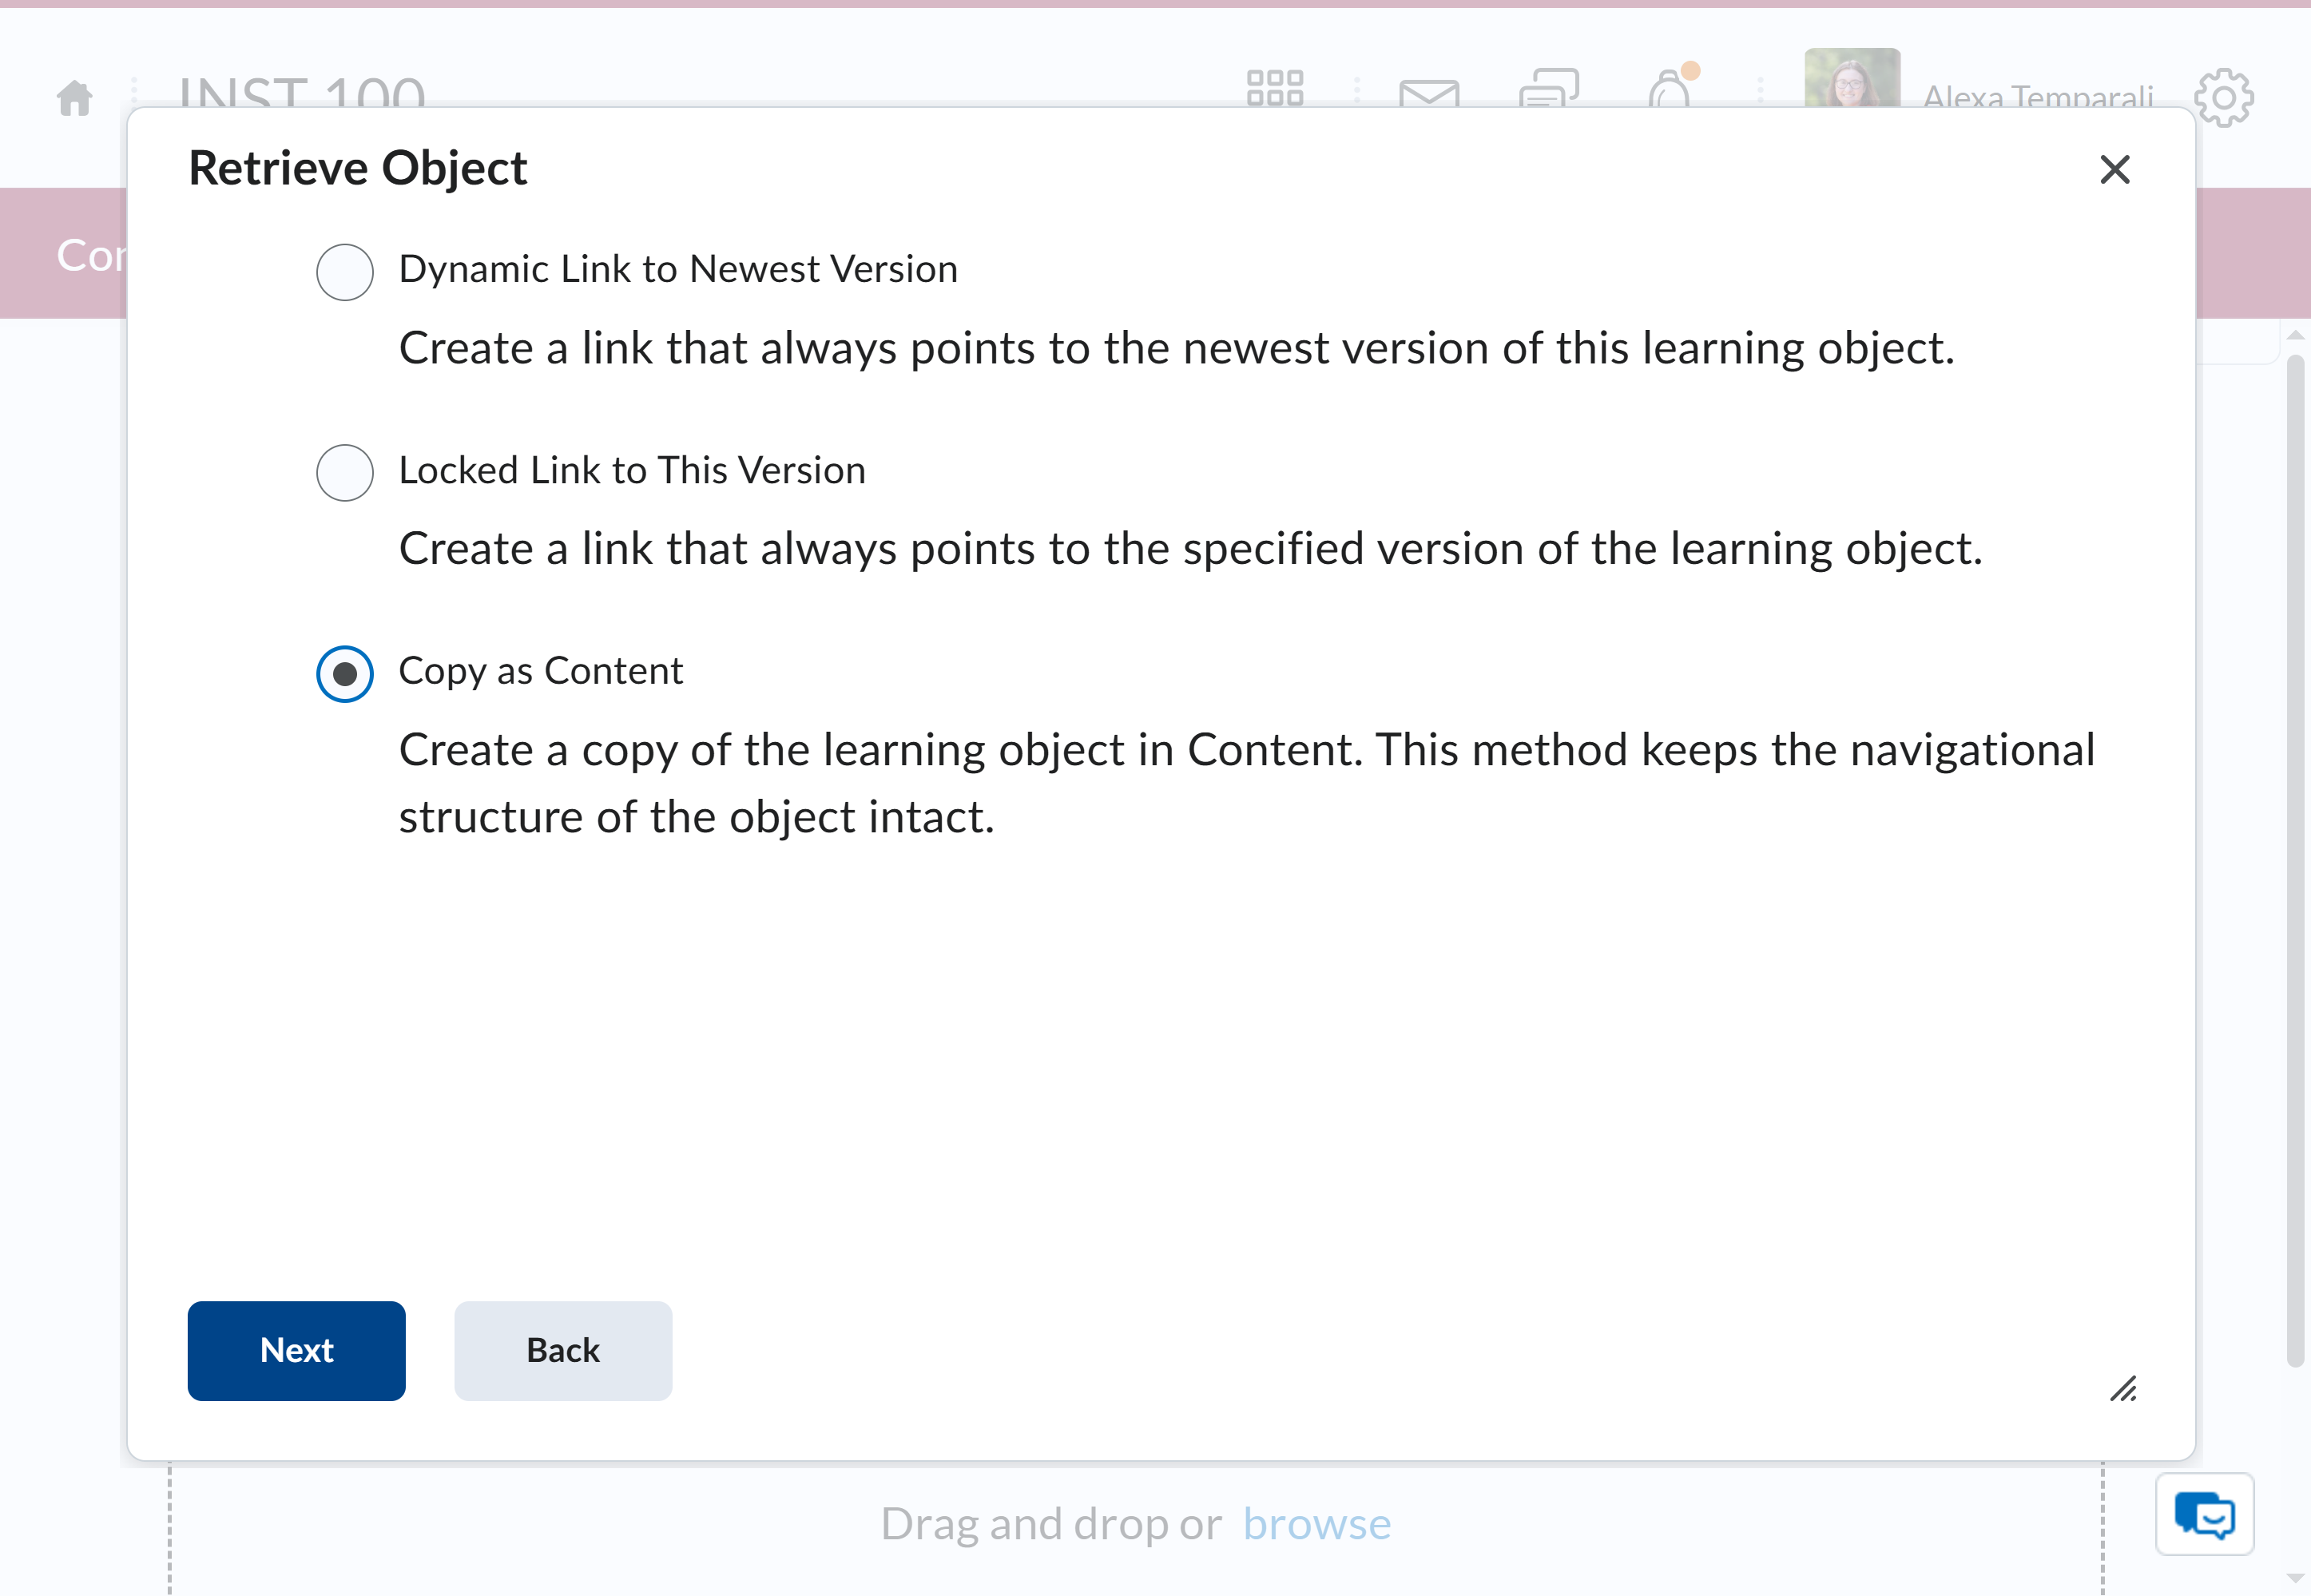Open the notifications bell icon
2311x1596 pixels.
tap(1670, 88)
